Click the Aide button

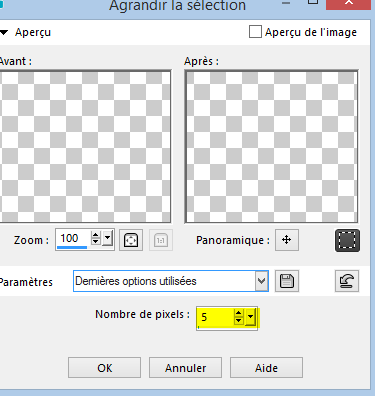266,368
